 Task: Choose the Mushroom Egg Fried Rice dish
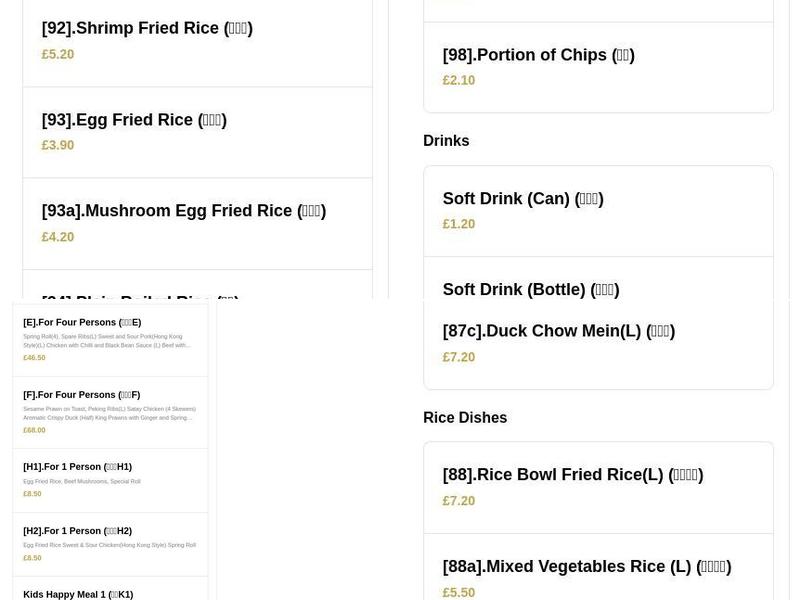(184, 211)
